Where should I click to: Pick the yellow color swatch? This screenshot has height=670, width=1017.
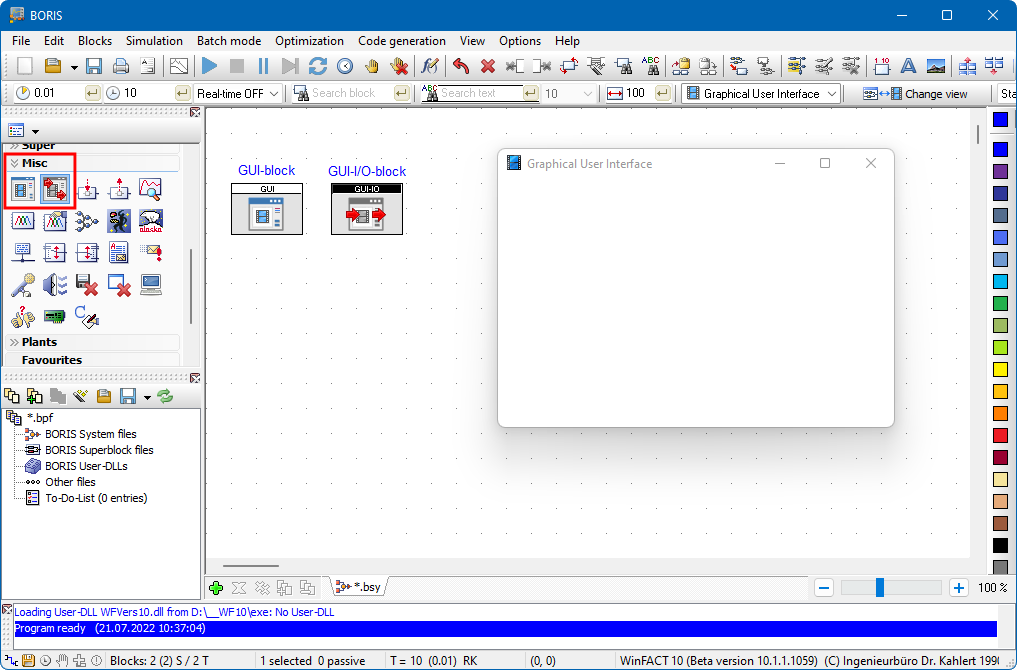[1001, 370]
